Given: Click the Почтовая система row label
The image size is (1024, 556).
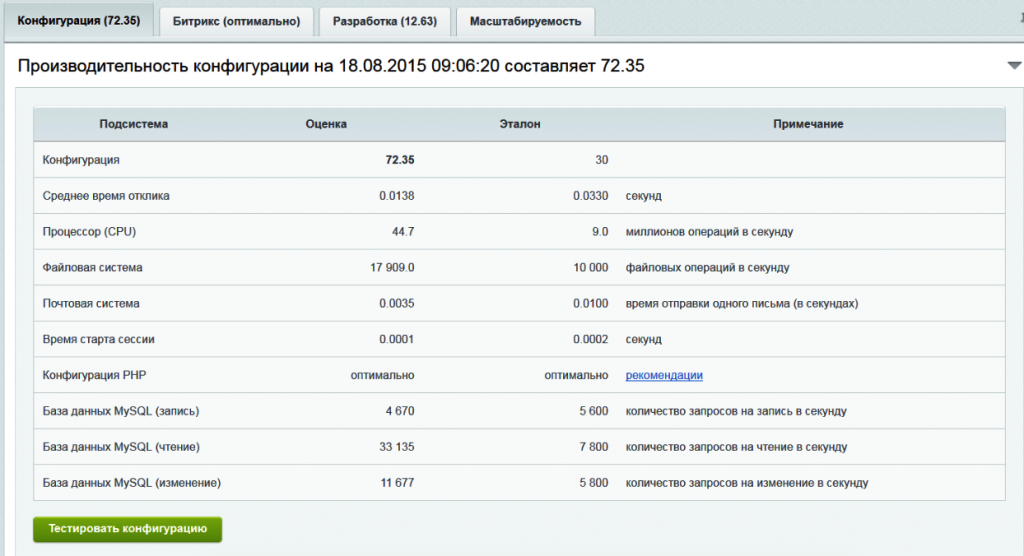Looking at the screenshot, I should click(x=91, y=303).
